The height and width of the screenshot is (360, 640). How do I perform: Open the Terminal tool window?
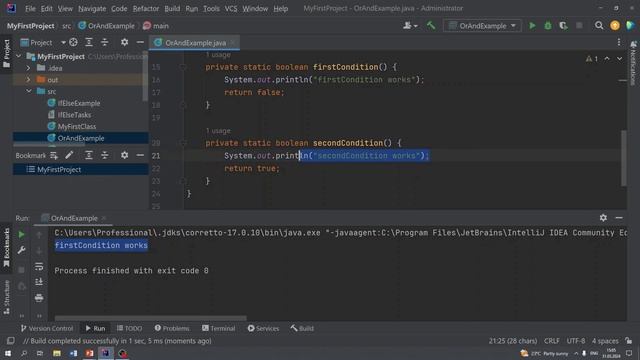pyautogui.click(x=218, y=328)
